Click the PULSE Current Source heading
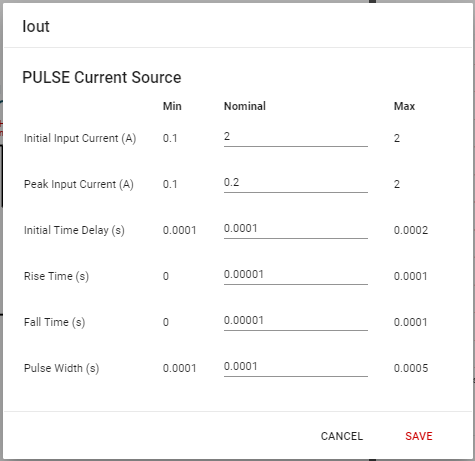This screenshot has width=475, height=461. click(x=102, y=77)
